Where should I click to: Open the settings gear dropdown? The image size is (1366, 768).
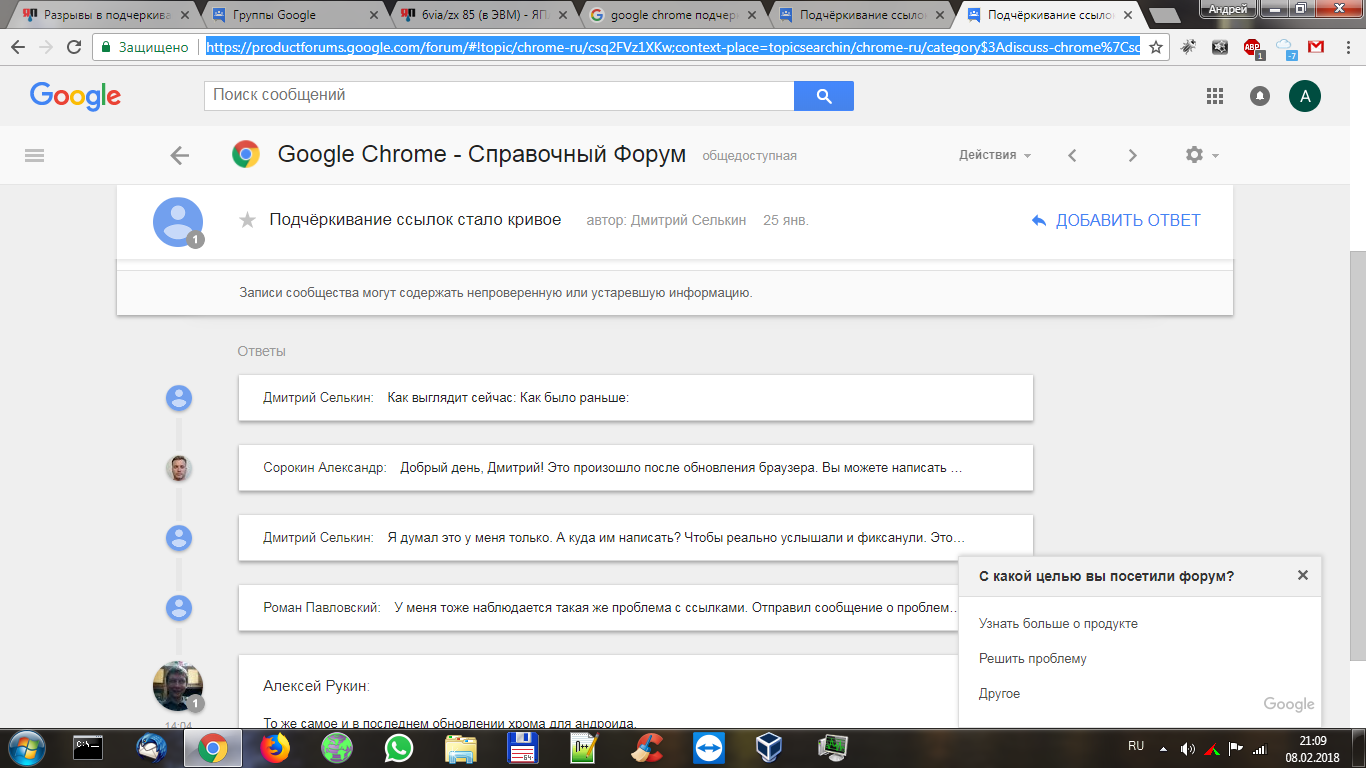(1201, 155)
